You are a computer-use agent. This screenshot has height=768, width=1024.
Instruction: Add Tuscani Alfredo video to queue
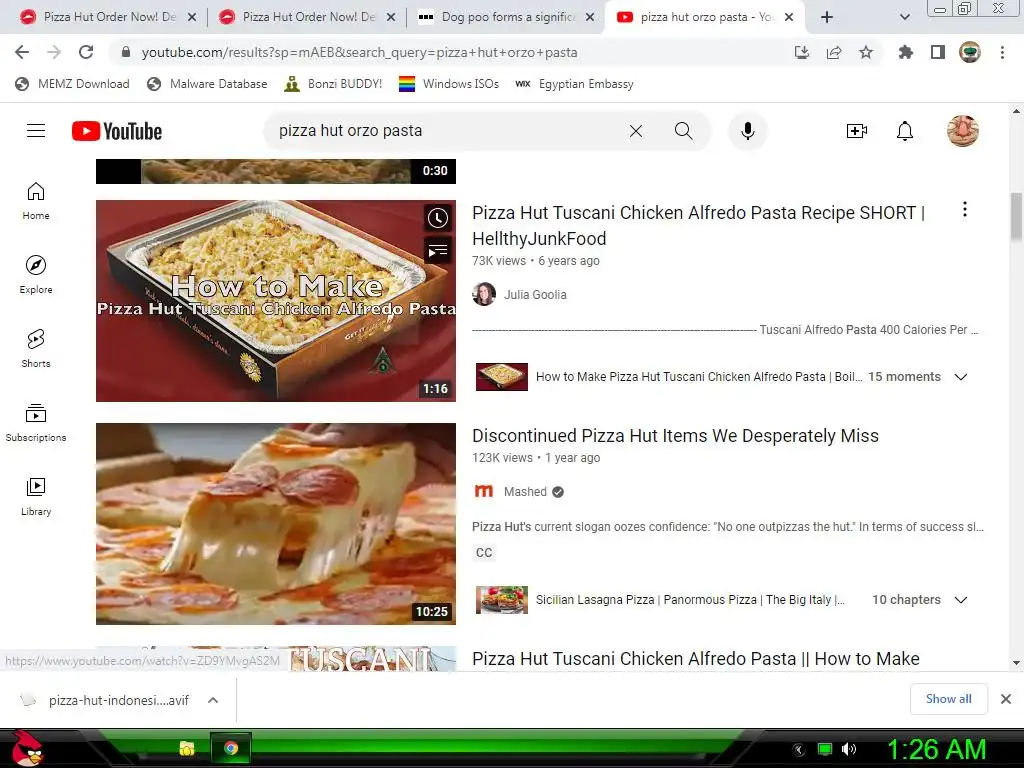[x=438, y=250]
